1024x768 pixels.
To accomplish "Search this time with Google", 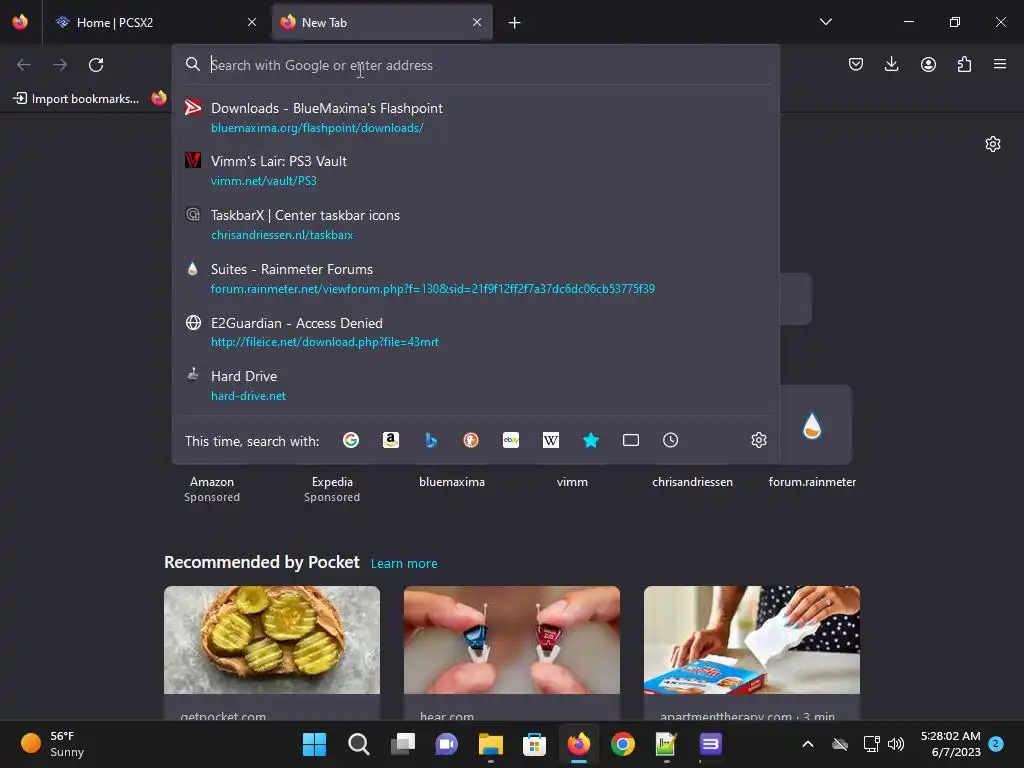I will click(x=351, y=440).
